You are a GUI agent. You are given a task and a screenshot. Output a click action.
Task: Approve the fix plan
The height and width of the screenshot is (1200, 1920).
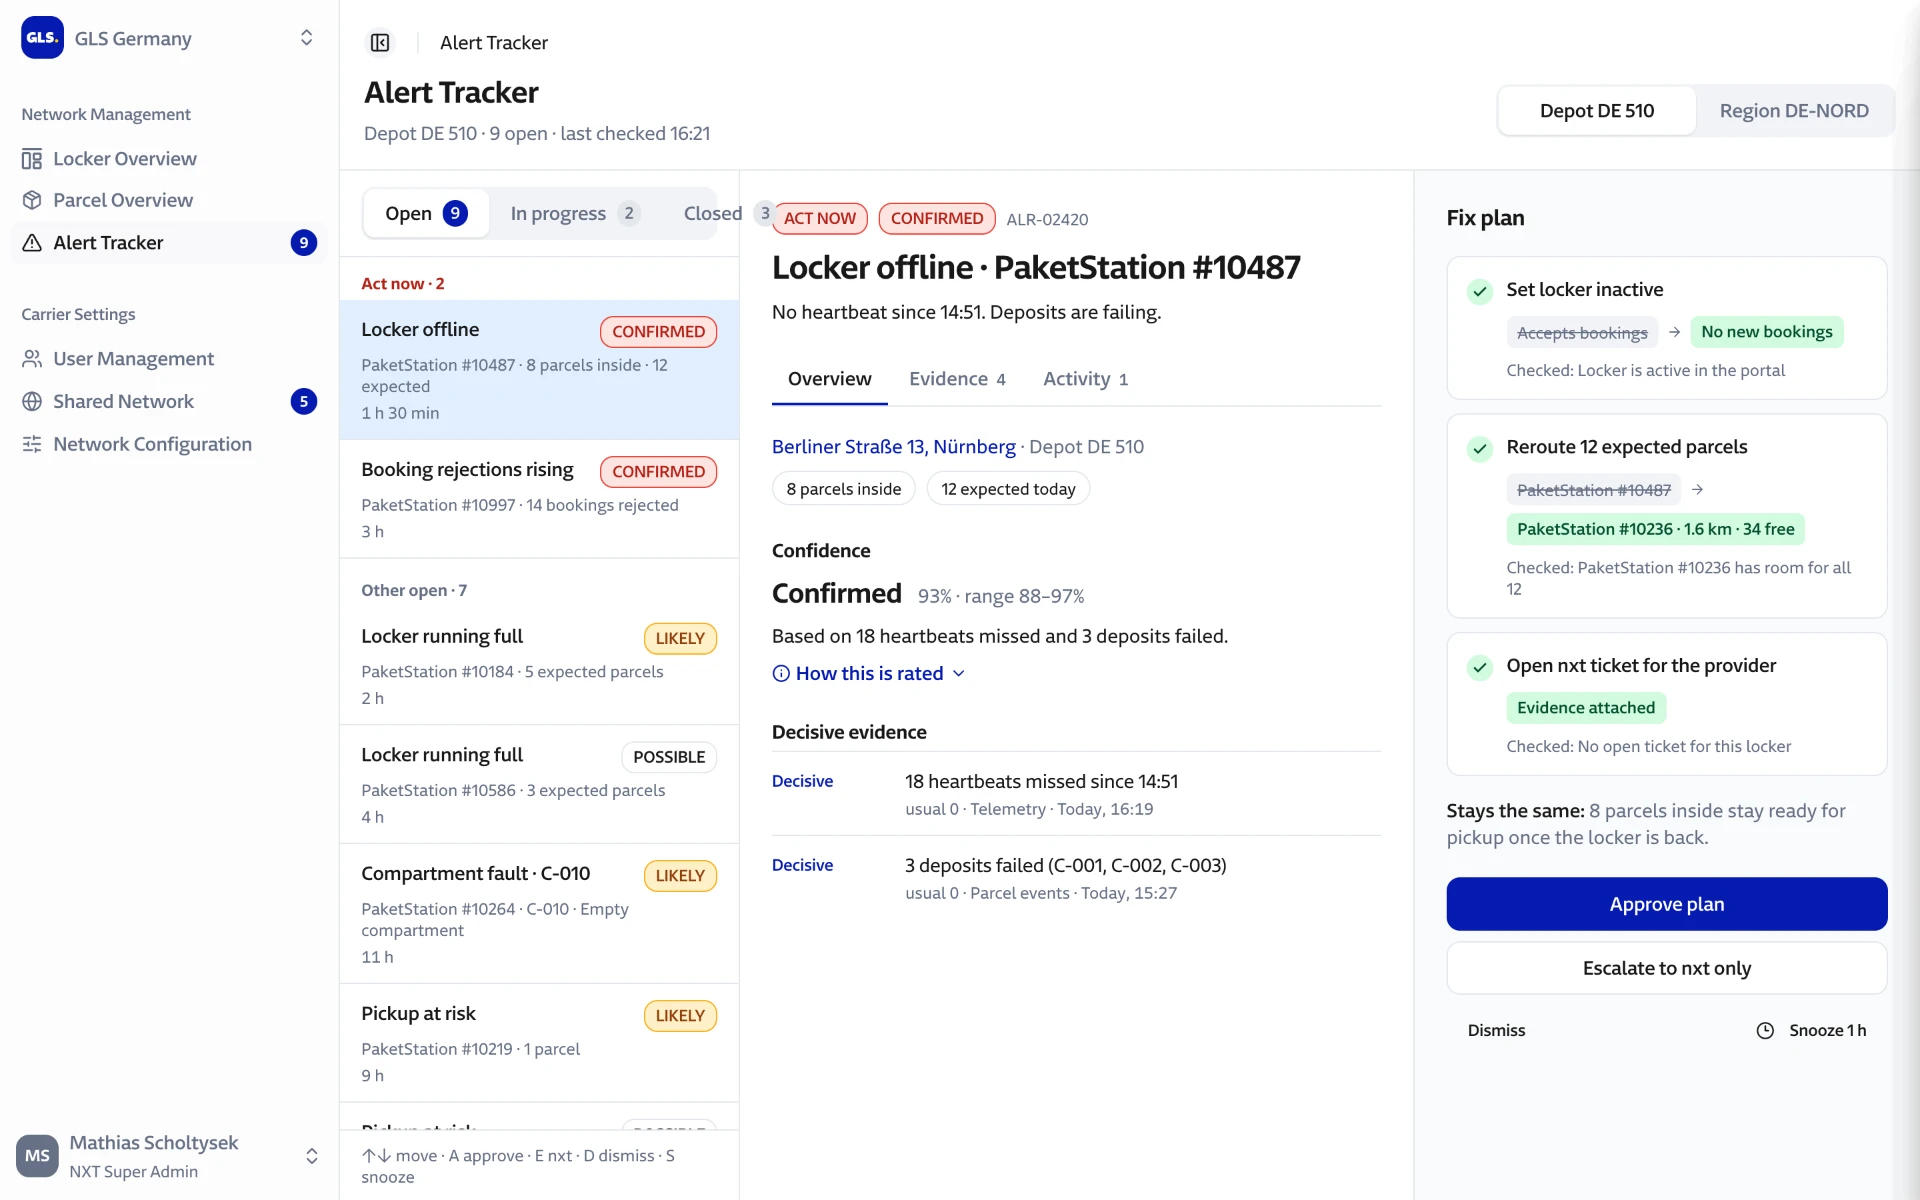(x=1666, y=904)
